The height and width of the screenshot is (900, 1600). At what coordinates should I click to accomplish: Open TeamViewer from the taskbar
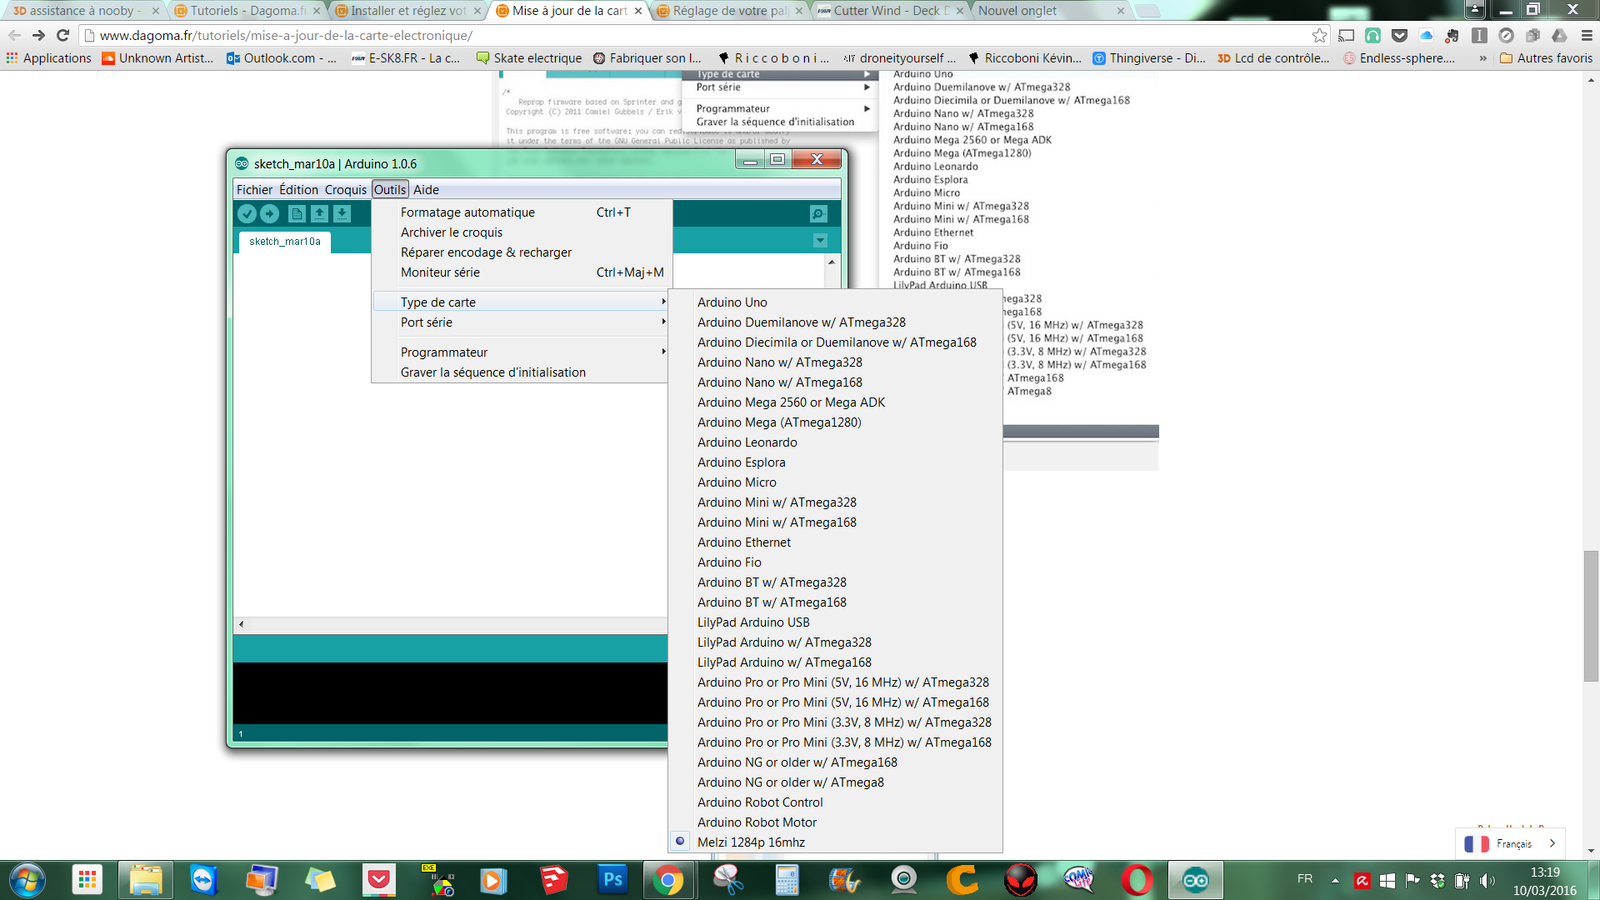pyautogui.click(x=204, y=880)
